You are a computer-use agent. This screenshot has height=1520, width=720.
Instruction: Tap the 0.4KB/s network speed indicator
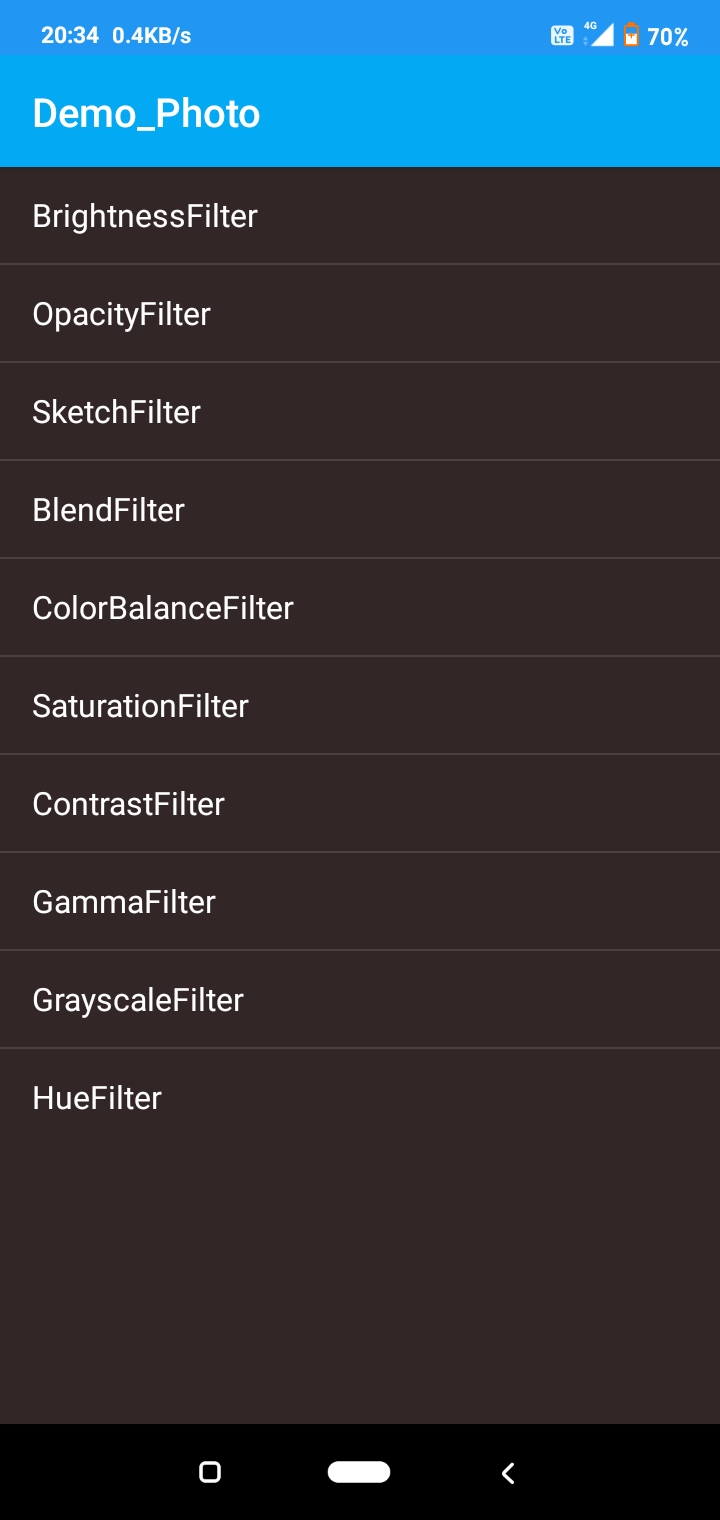[151, 36]
